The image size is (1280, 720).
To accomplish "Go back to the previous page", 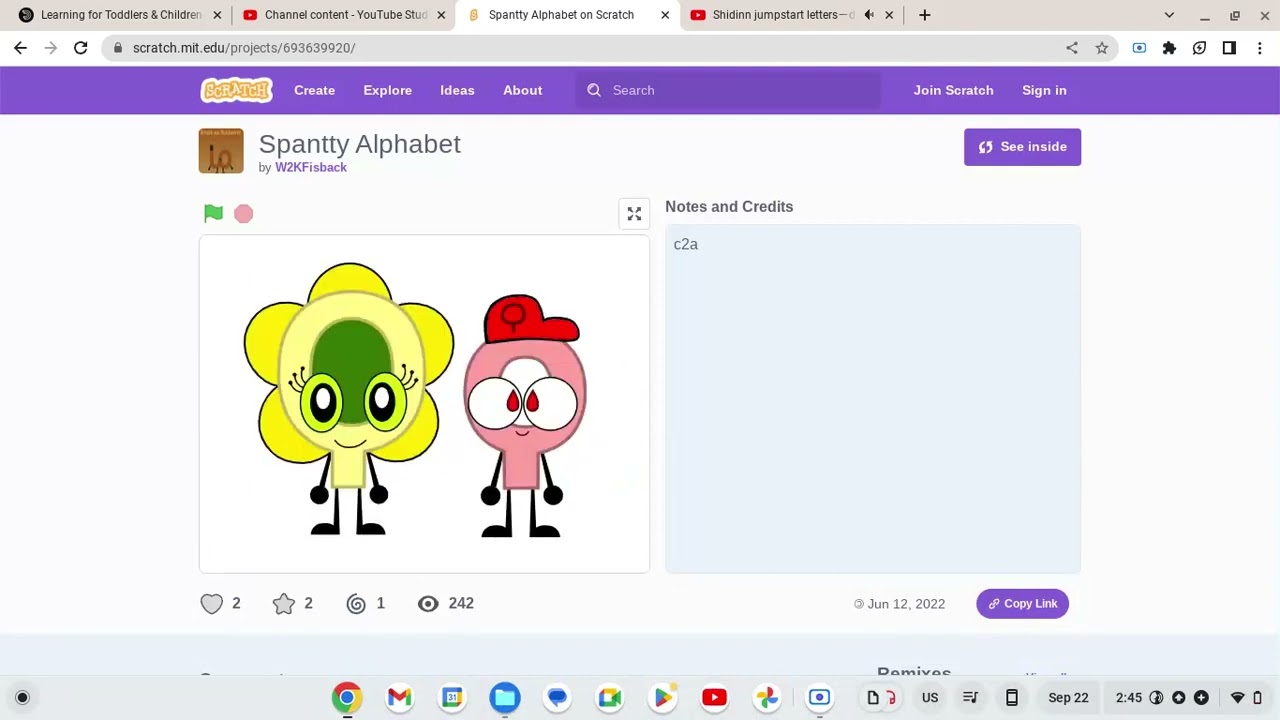I will click(20, 48).
